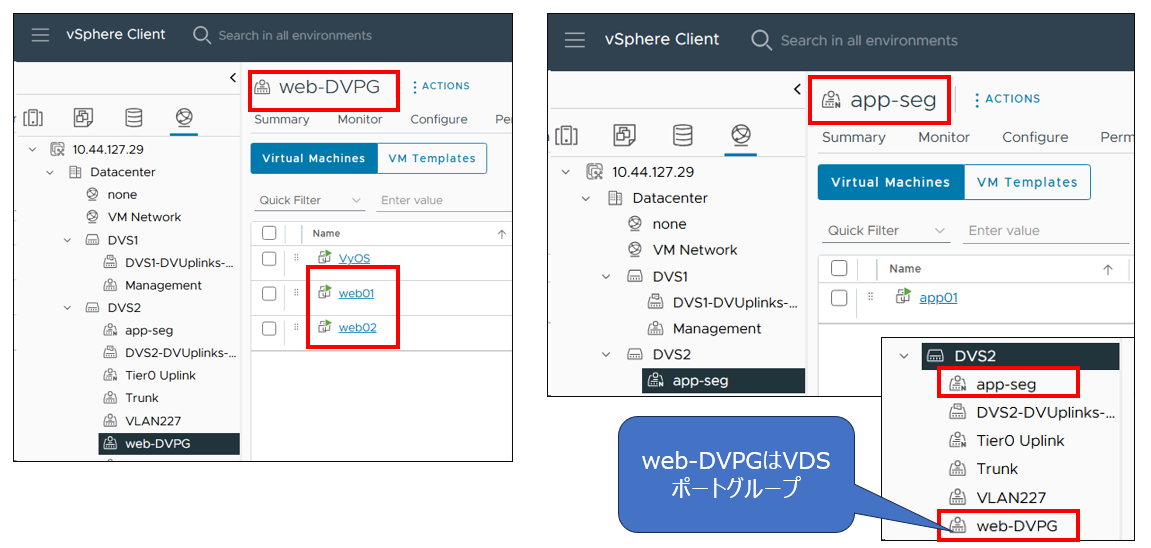The width and height of the screenshot is (1151, 548).
Task: Click Tier0 Uplink segment icon, web-DVPG window
Action: tap(110, 376)
